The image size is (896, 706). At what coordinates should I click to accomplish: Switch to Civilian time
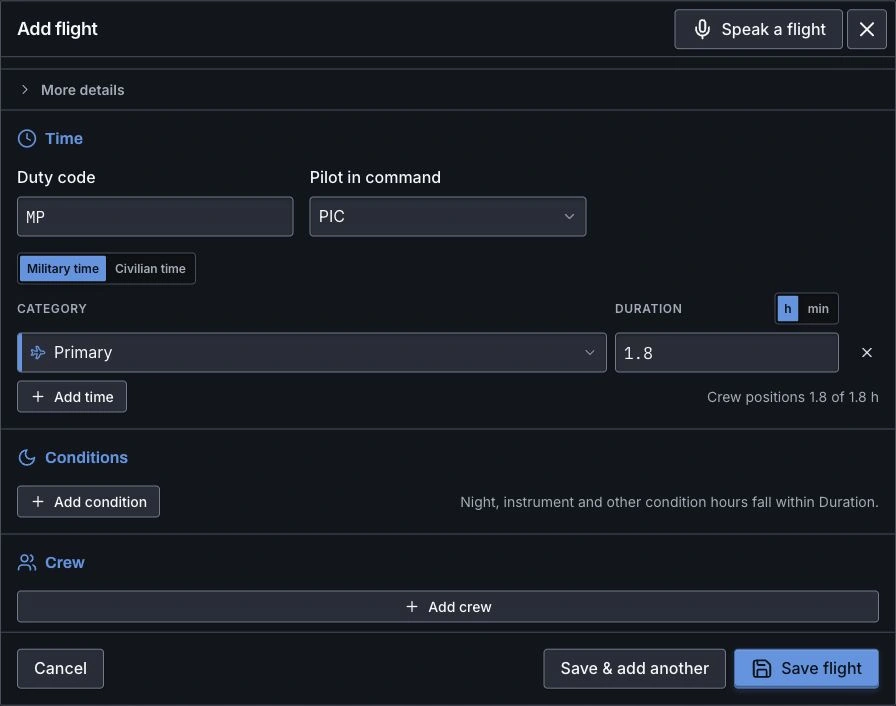(x=150, y=268)
